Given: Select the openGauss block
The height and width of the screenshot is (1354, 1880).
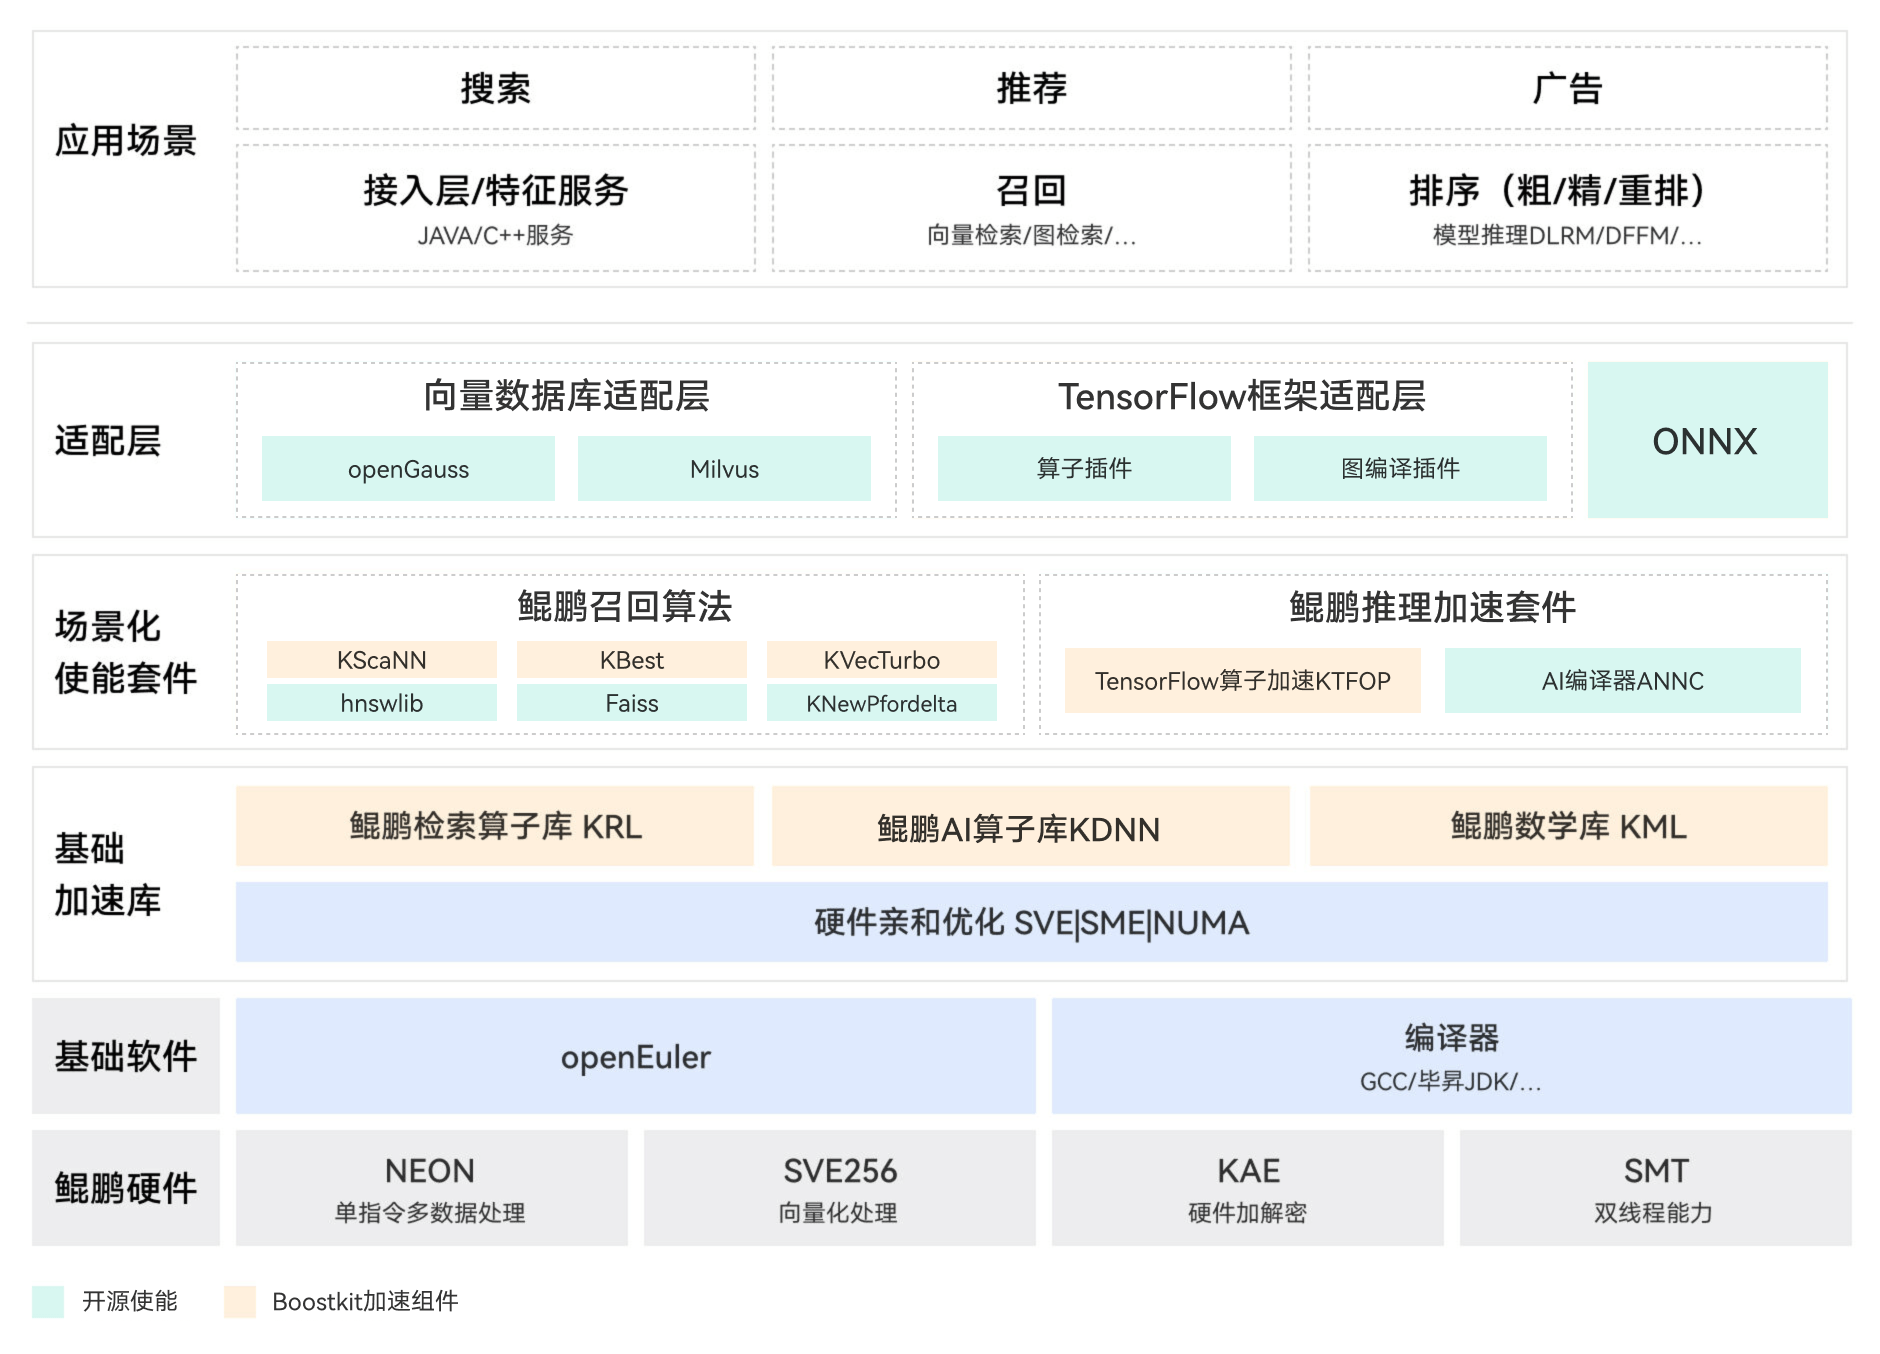Looking at the screenshot, I should 408,468.
